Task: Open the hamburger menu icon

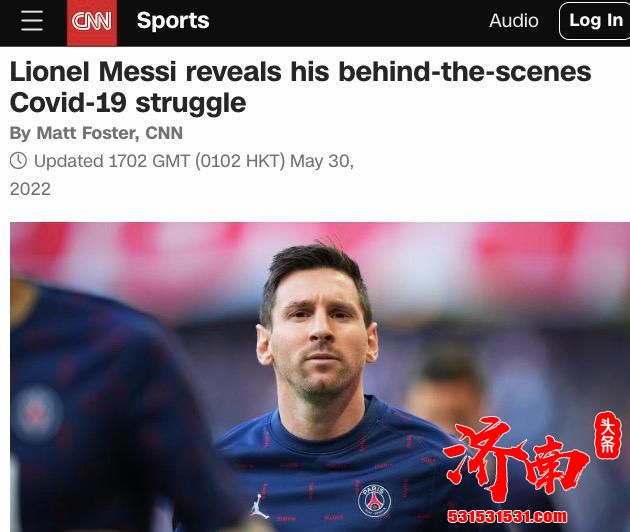Action: (32, 21)
